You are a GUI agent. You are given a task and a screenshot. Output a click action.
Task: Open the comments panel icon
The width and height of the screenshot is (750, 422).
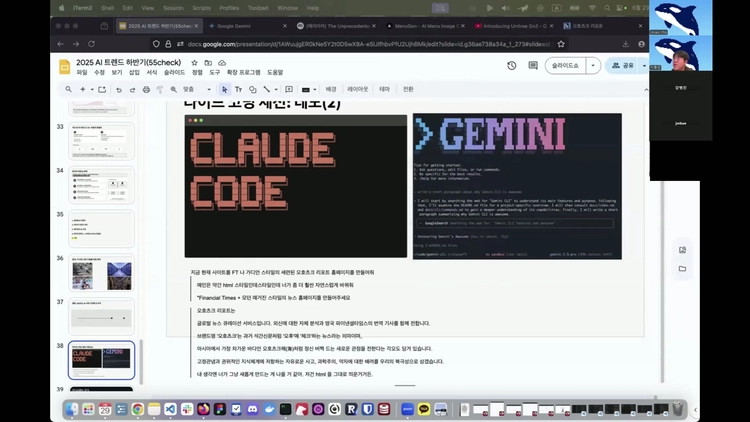533,66
